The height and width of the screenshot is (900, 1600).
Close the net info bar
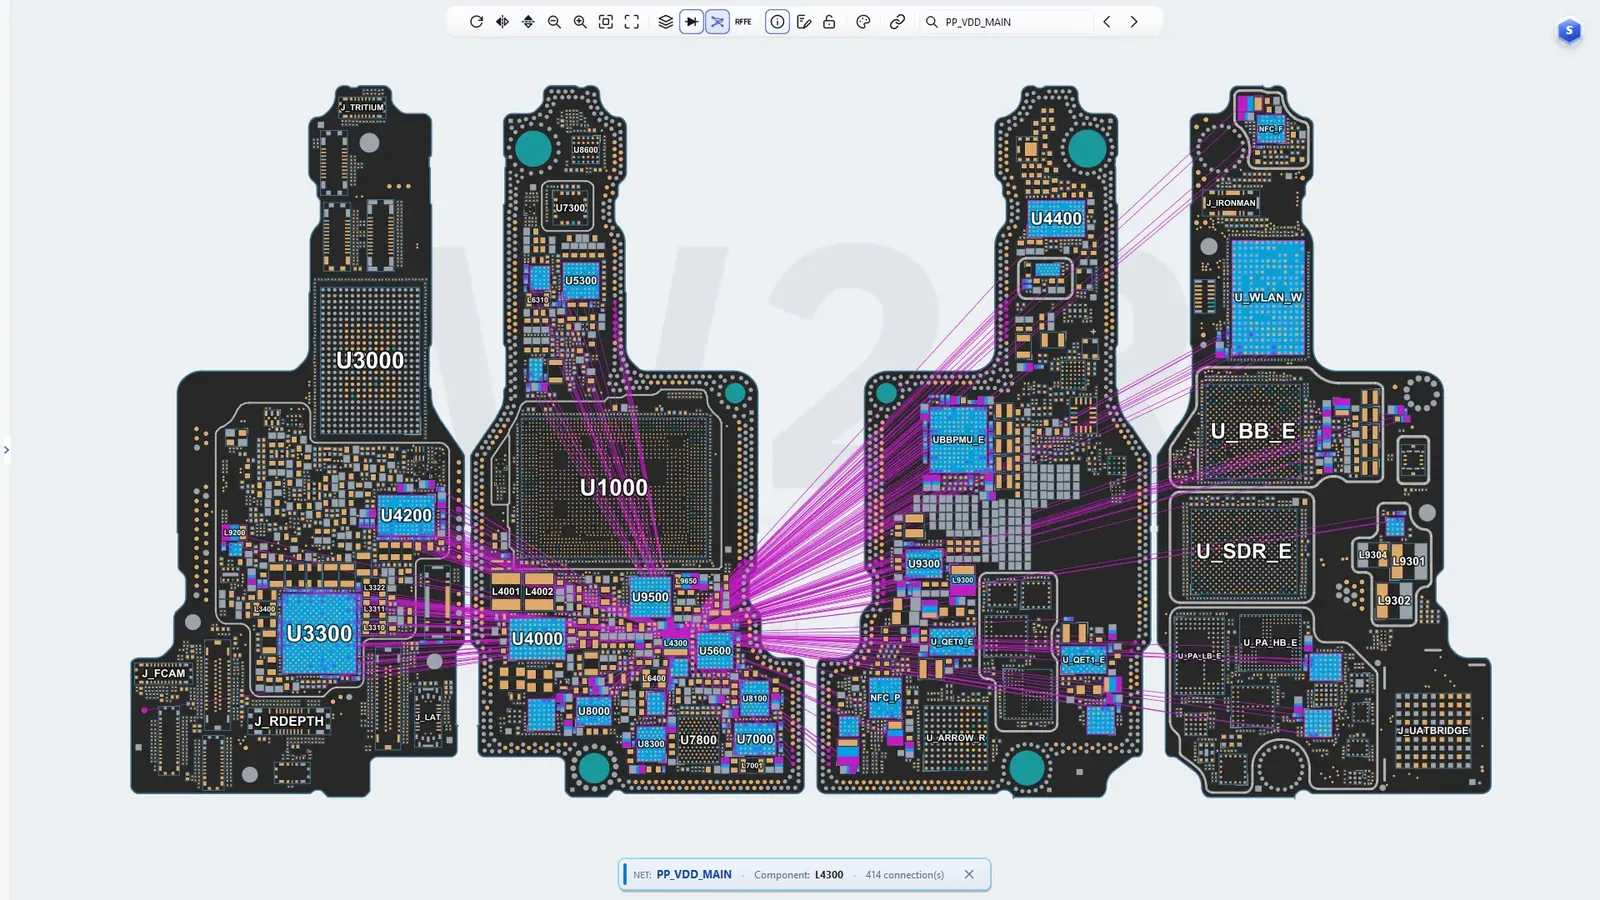pyautogui.click(x=969, y=874)
